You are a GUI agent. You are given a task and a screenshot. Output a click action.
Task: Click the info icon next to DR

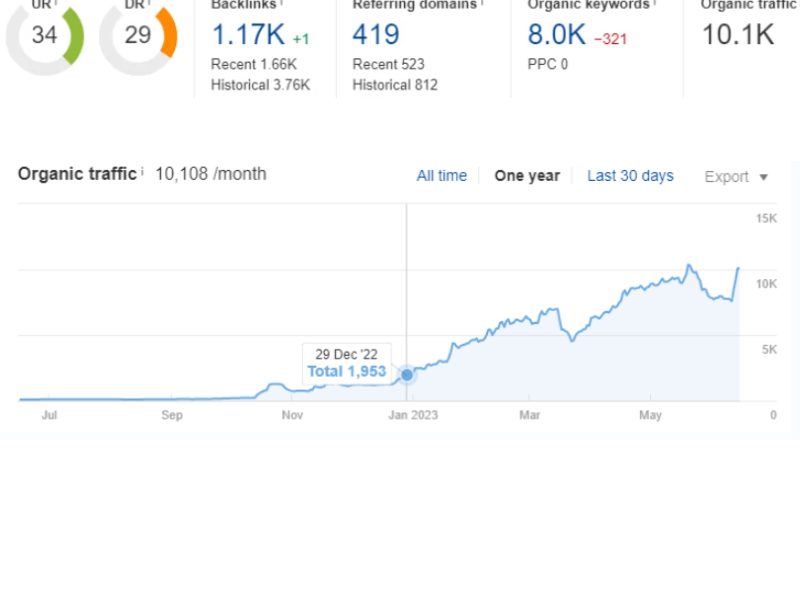[x=149, y=4]
